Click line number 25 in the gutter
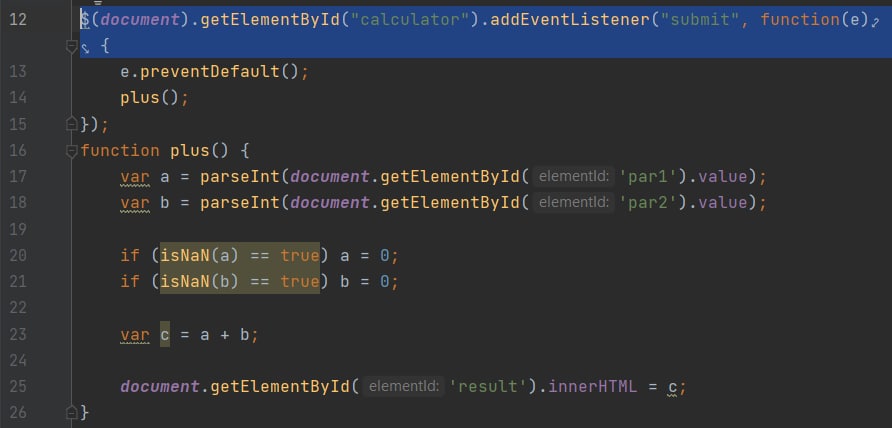892x428 pixels. [x=18, y=386]
